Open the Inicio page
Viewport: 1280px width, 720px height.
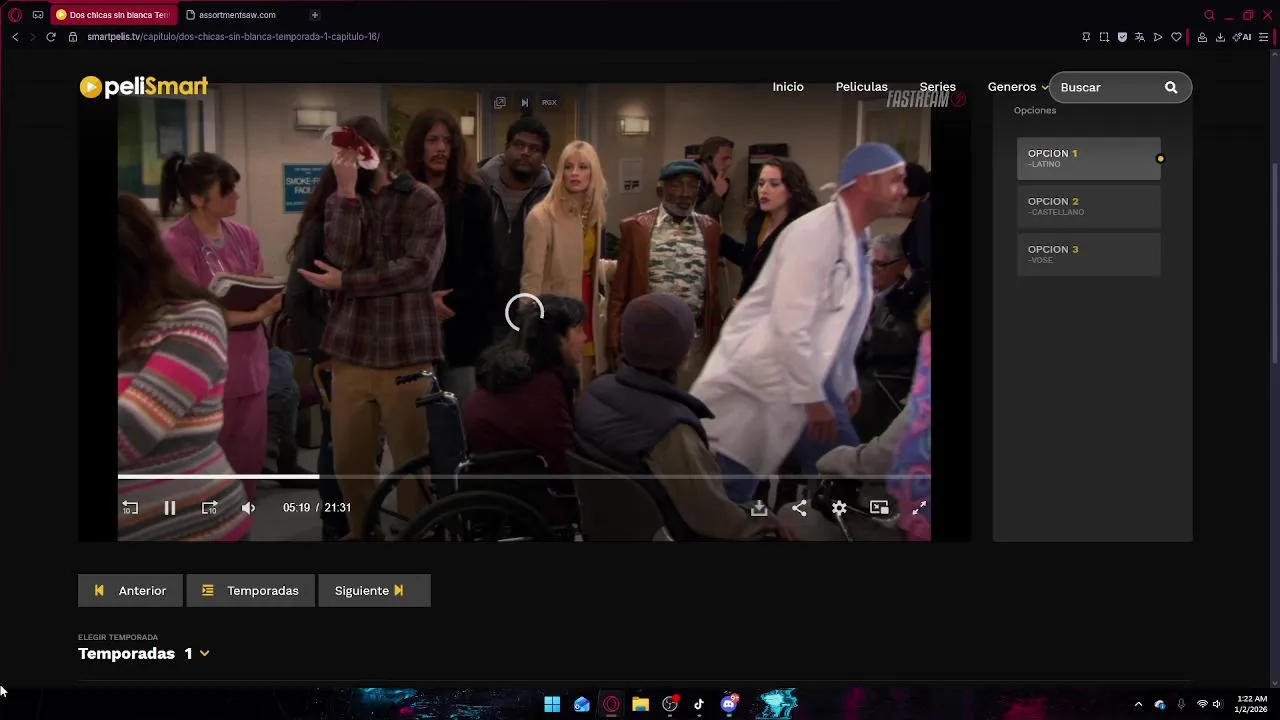click(788, 87)
